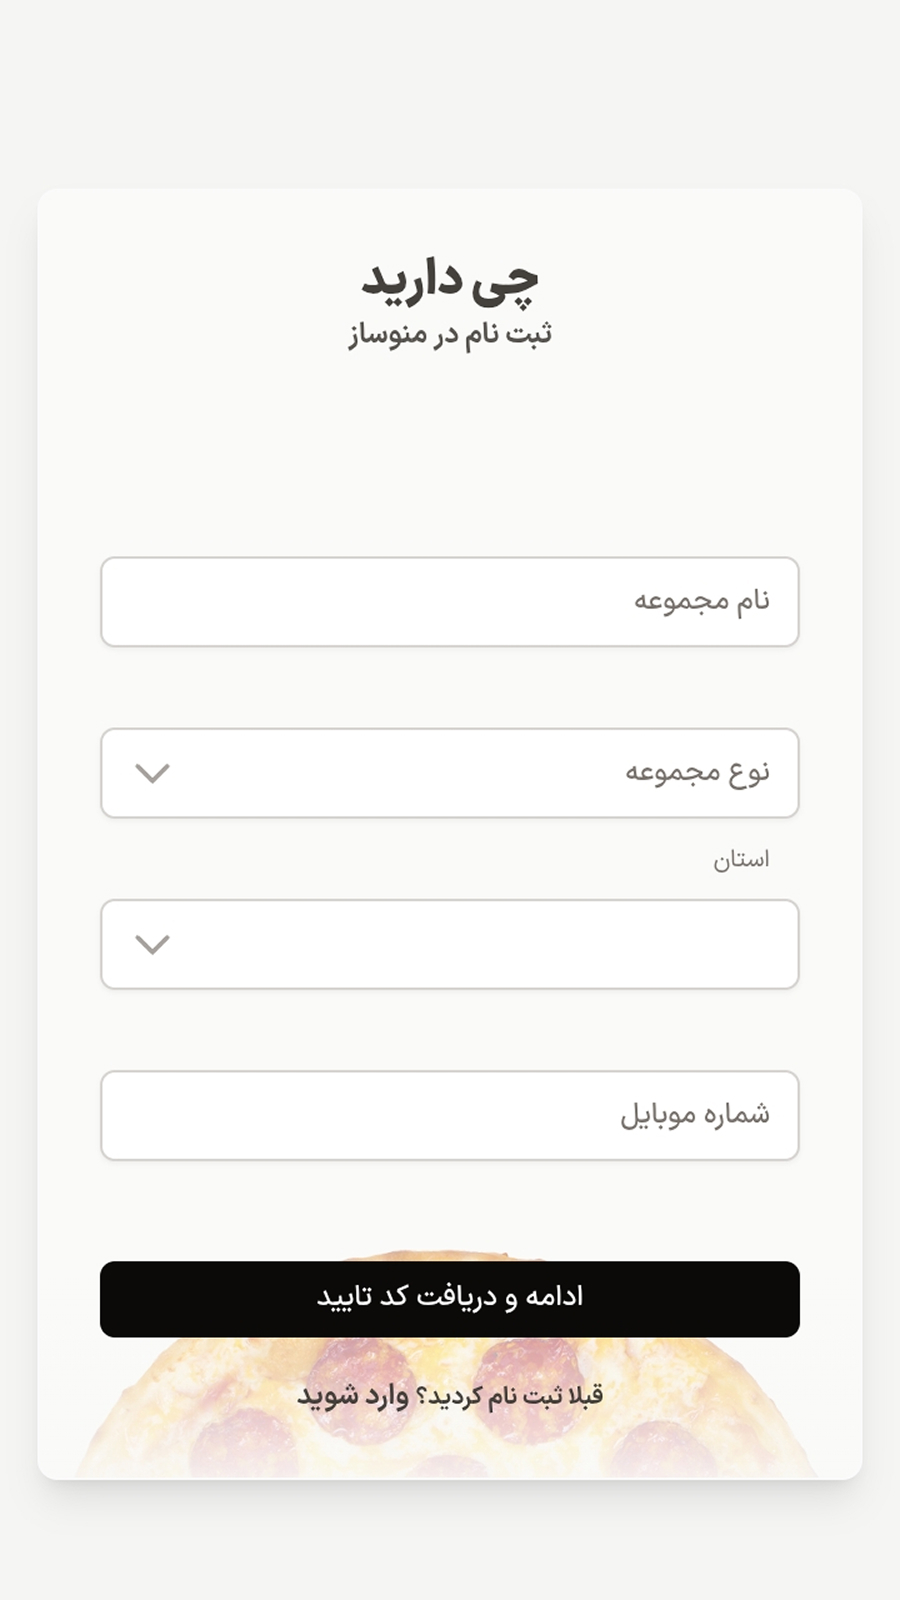Click the 'نام مجموعه' collection name field
Image resolution: width=900 pixels, height=1600 pixels.
(450, 601)
